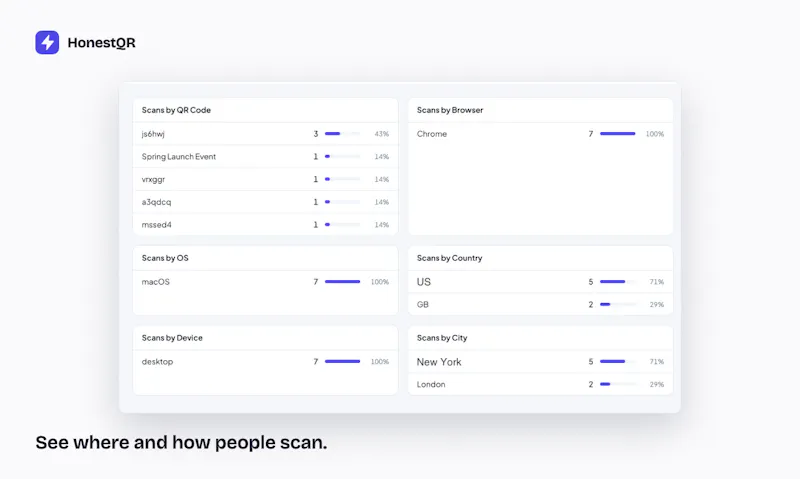Select the New York city row
This screenshot has height=479, width=800.
540,362
